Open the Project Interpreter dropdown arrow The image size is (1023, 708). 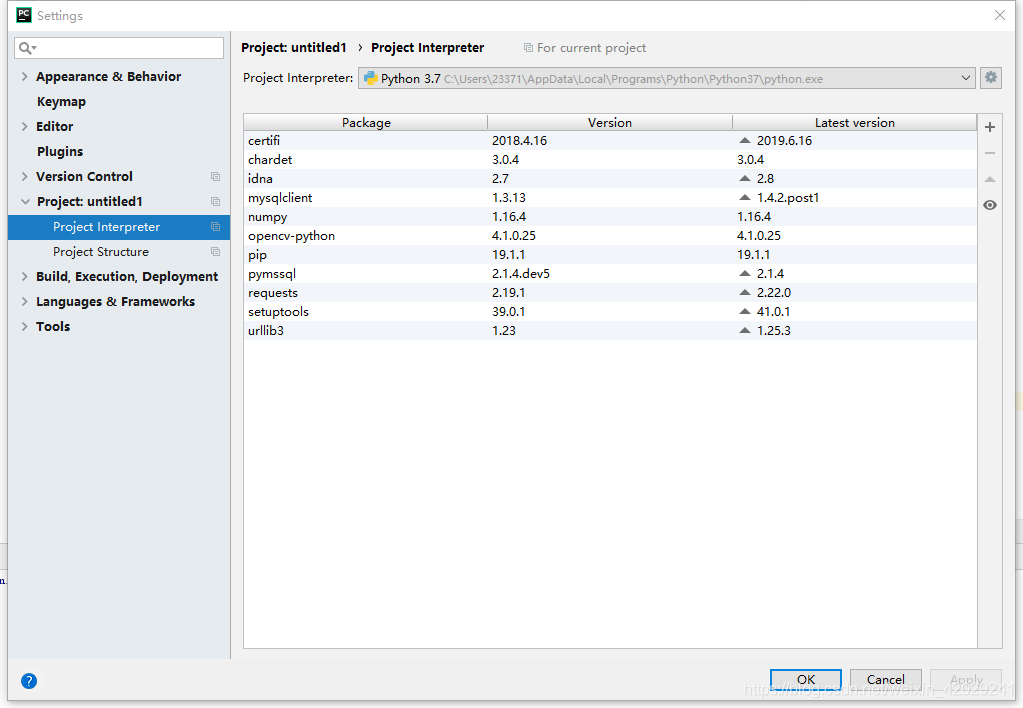click(x=966, y=78)
